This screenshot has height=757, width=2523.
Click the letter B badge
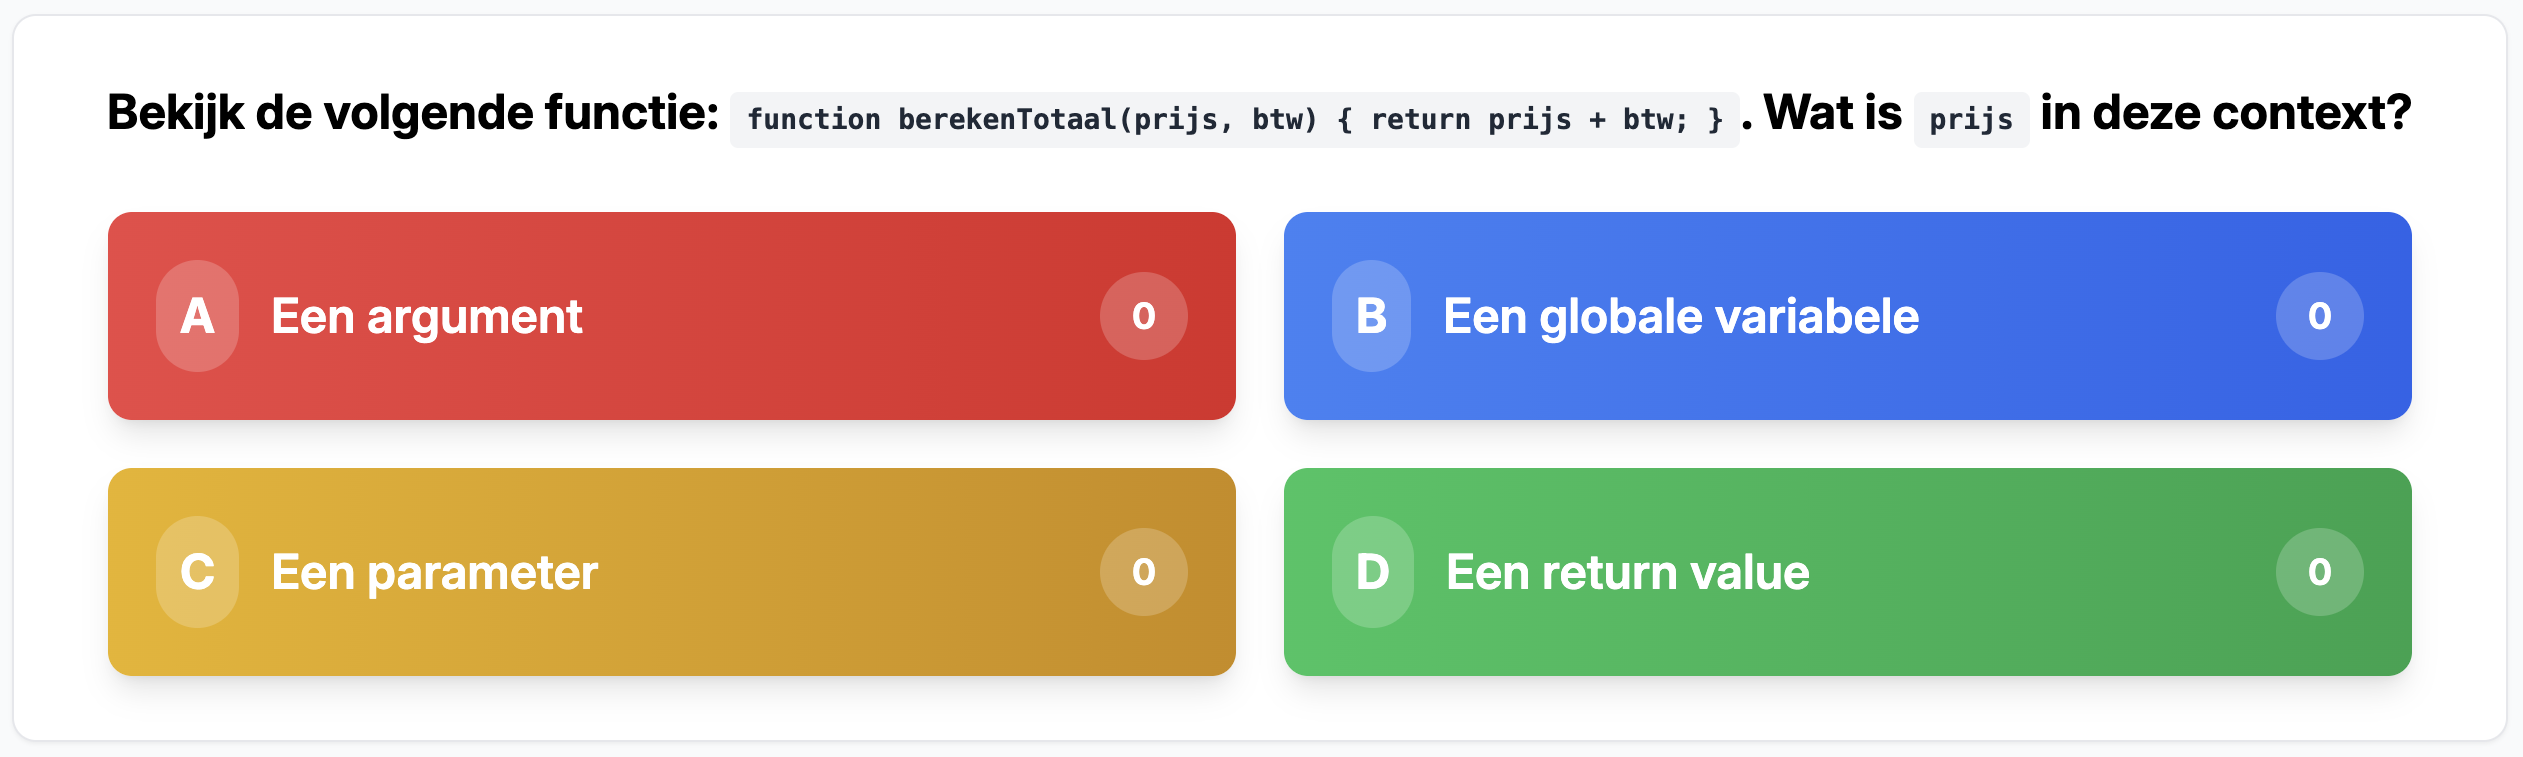tap(1371, 316)
